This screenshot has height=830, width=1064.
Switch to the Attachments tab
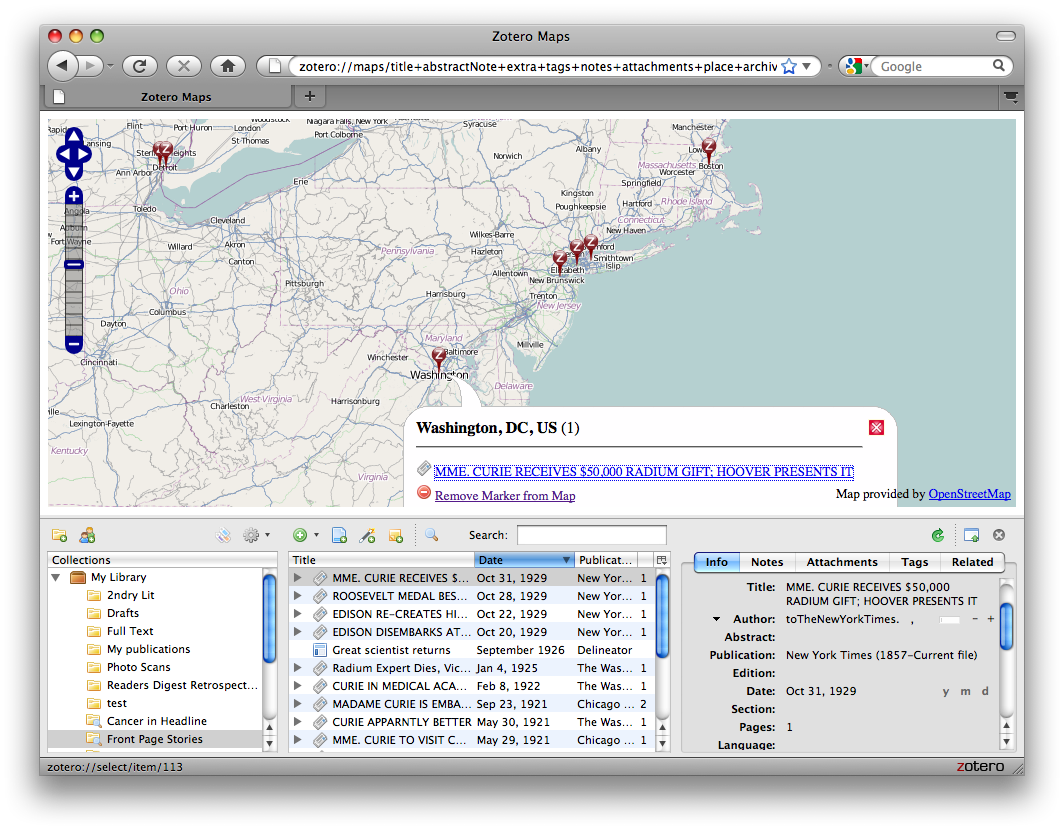pos(841,562)
